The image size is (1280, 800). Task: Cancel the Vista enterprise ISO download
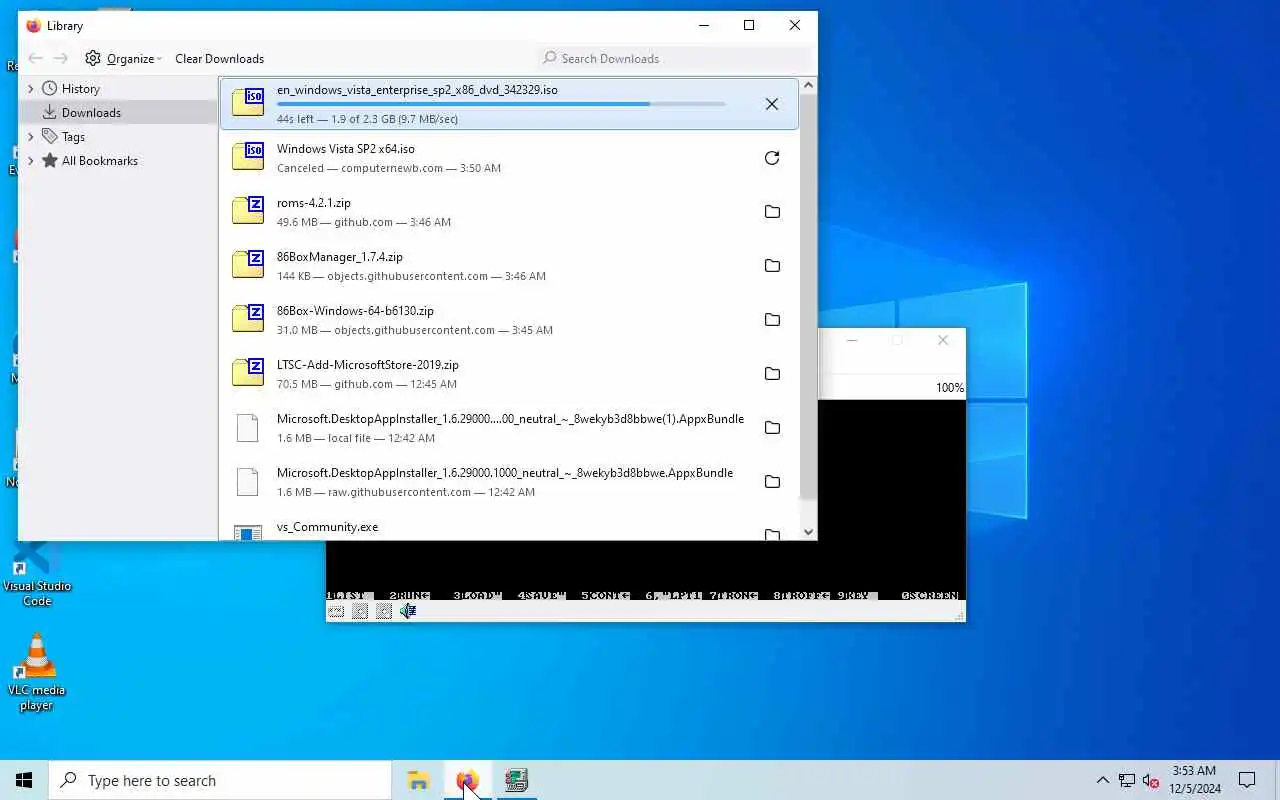pos(772,104)
